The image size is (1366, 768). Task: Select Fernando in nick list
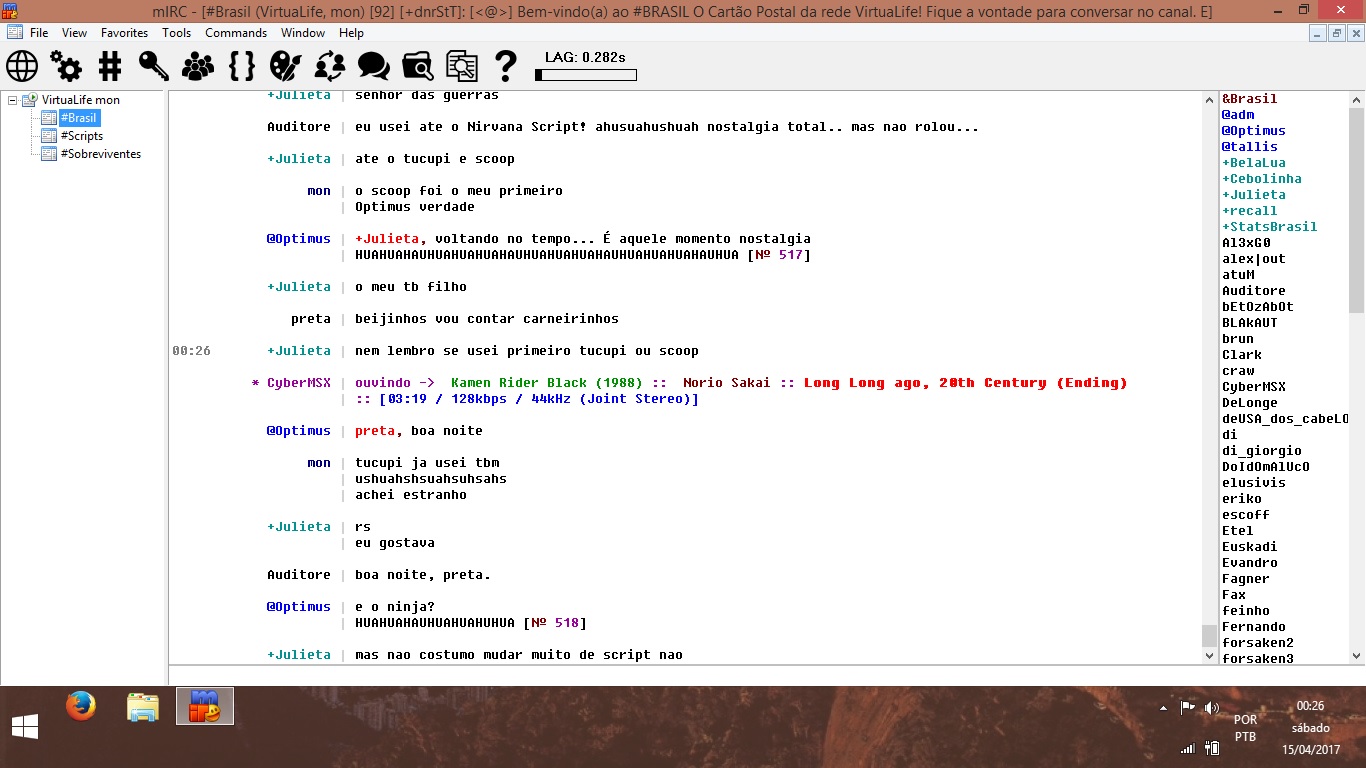[1254, 627]
